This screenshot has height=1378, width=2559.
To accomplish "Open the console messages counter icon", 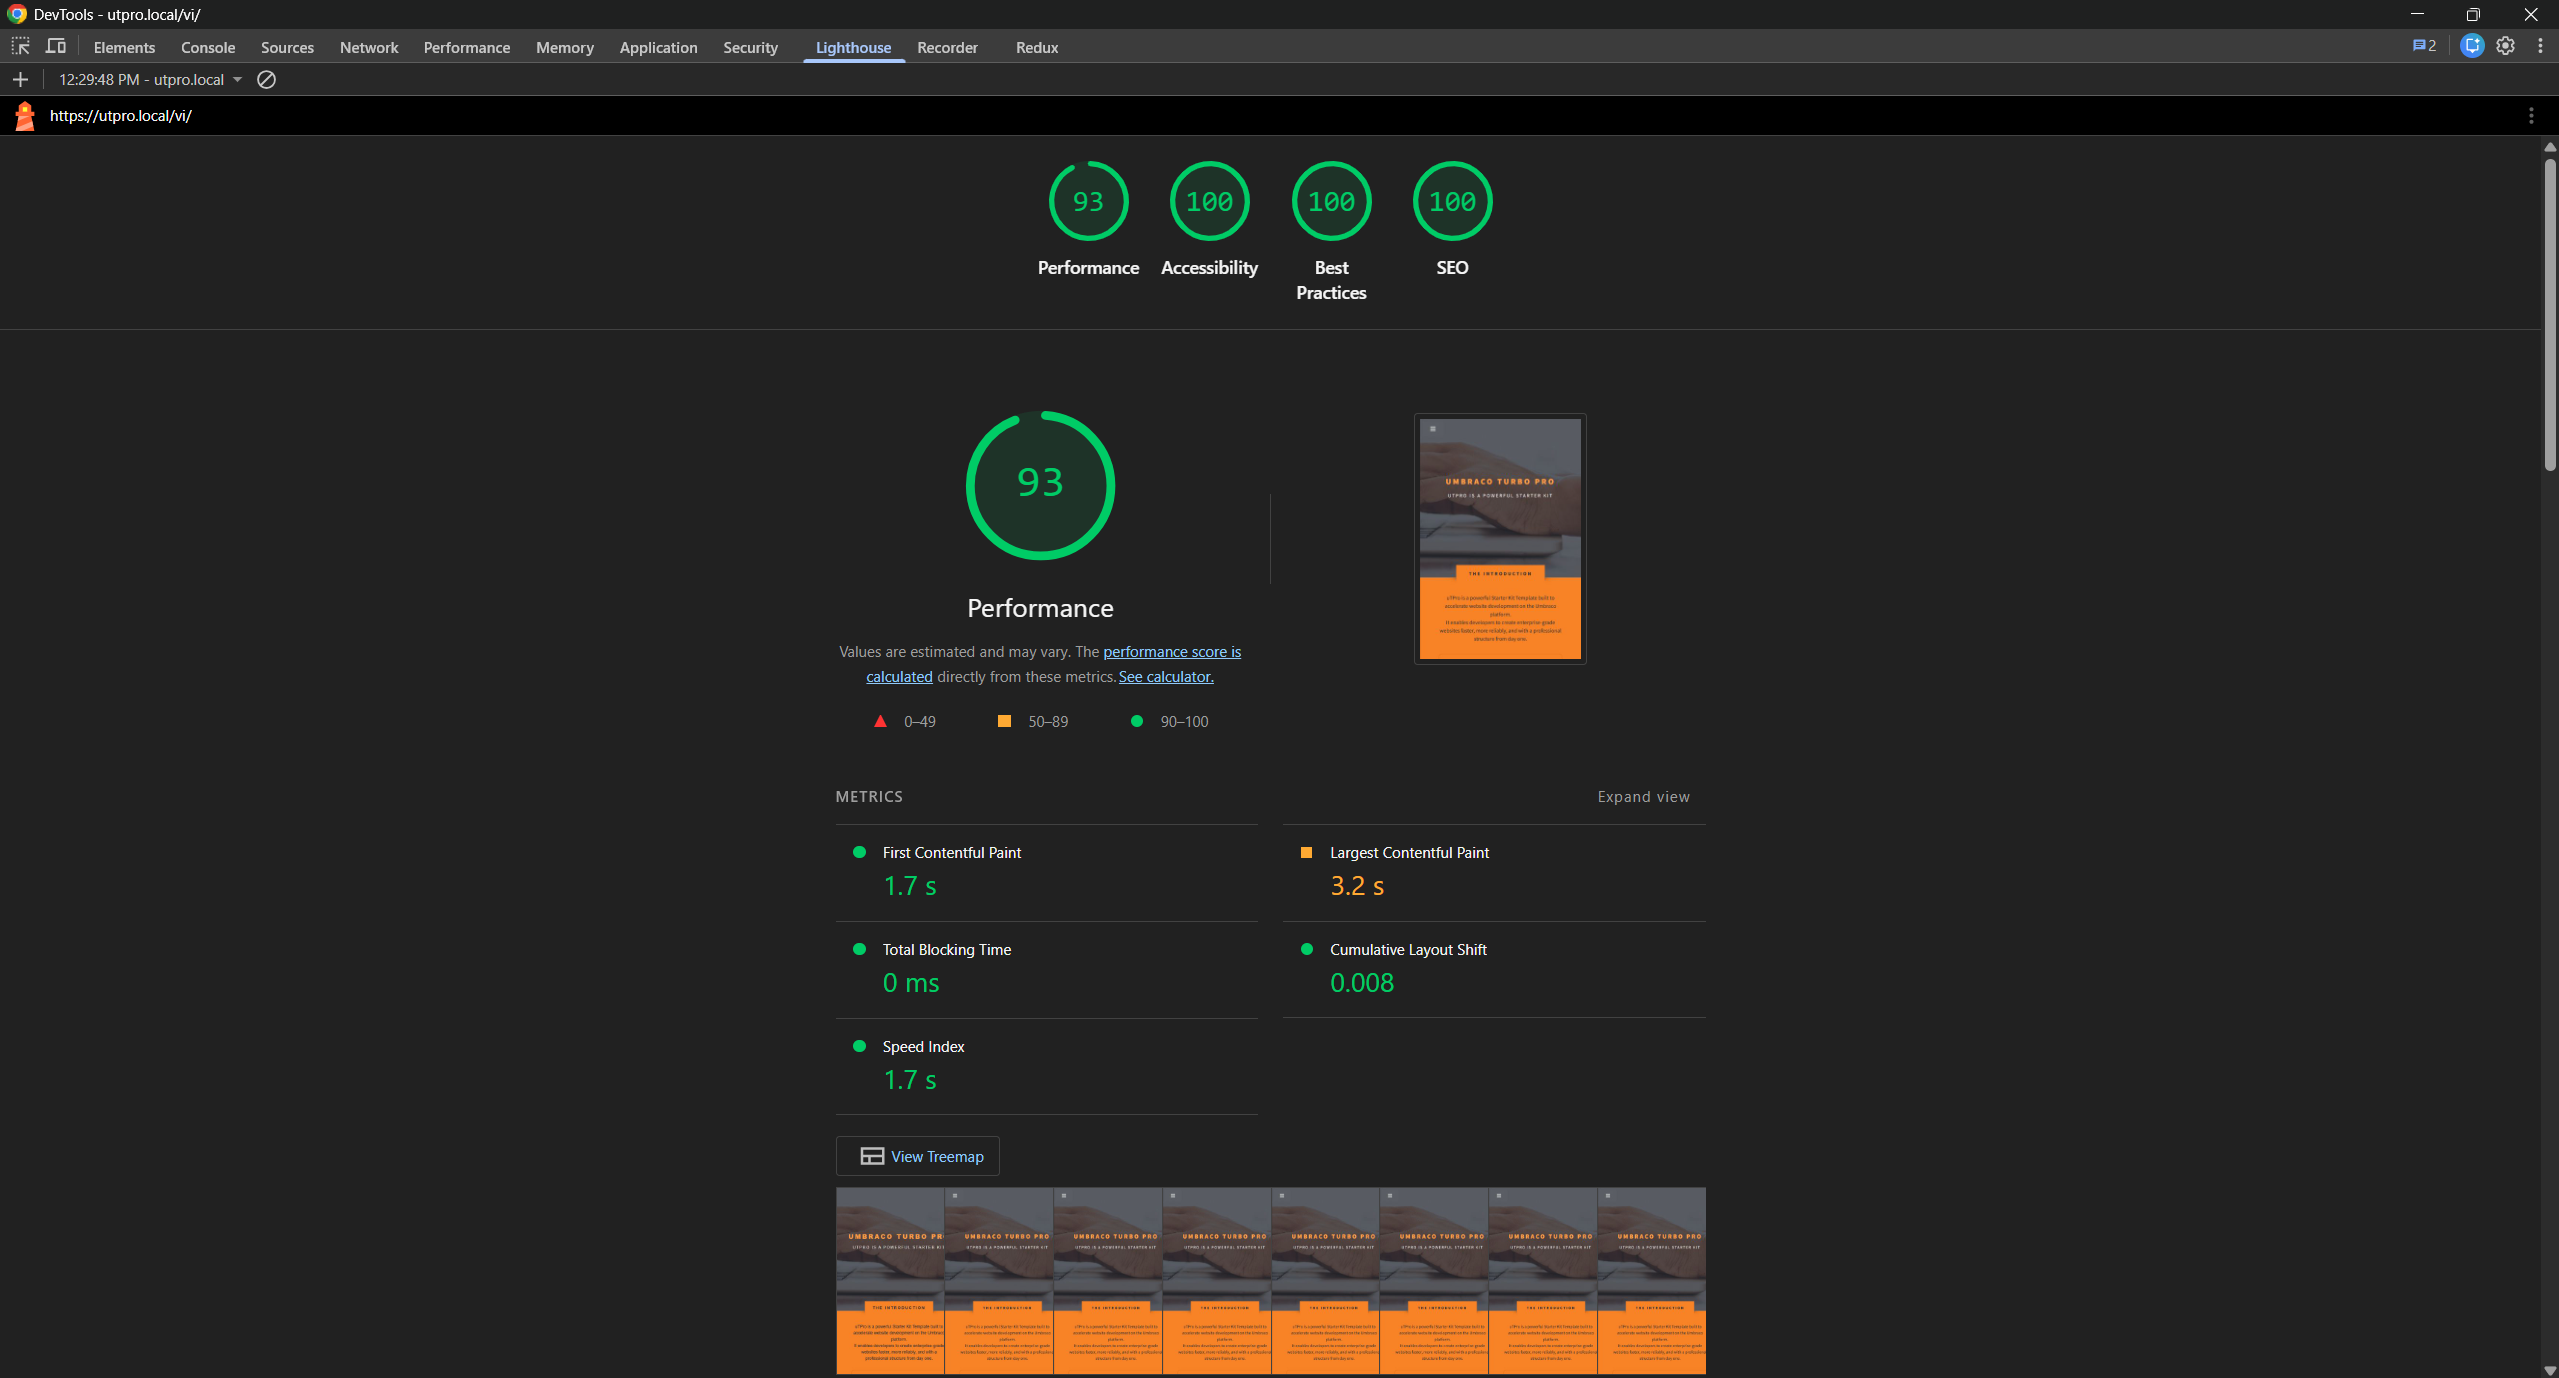I will click(x=2424, y=46).
